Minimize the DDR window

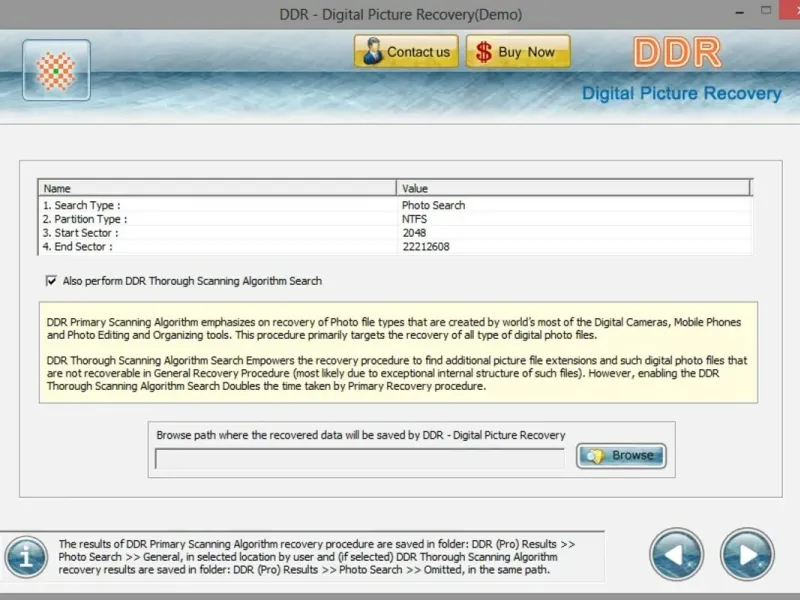[x=739, y=12]
